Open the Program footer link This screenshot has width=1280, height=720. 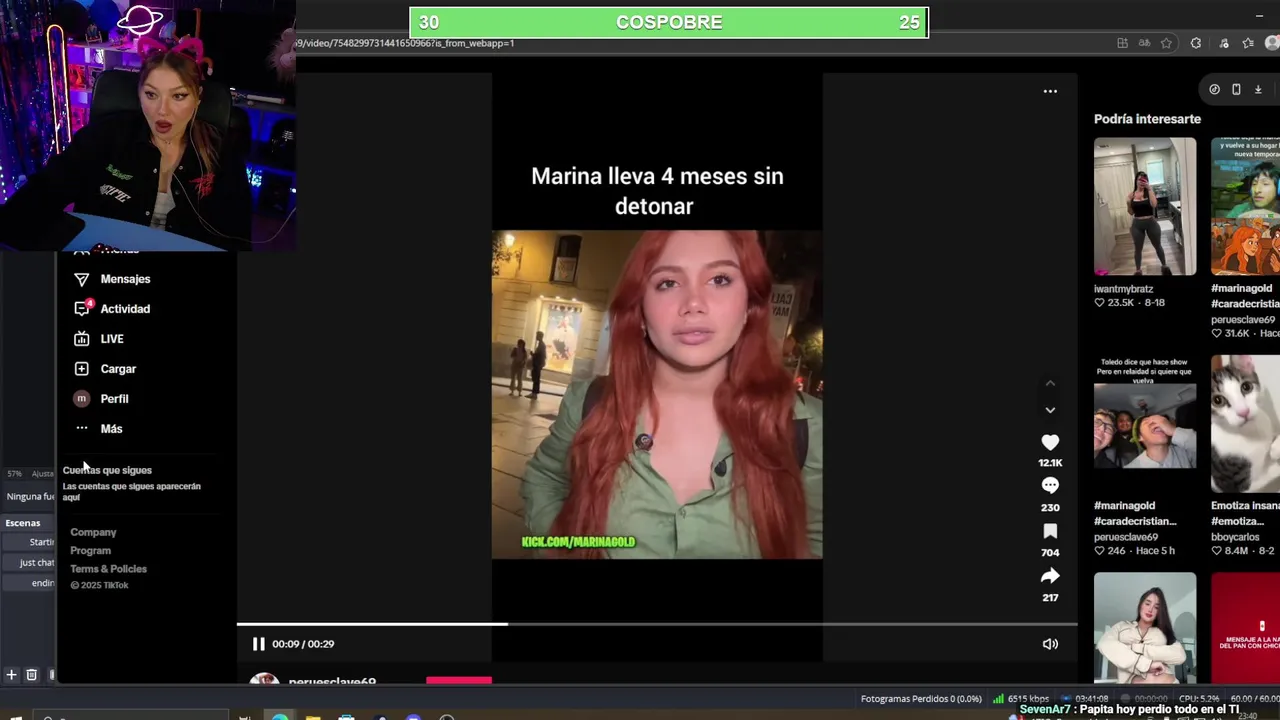[x=90, y=551]
